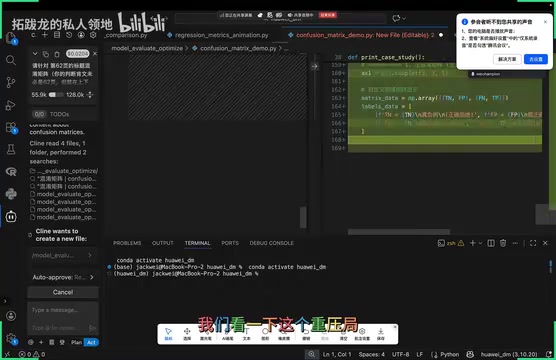Open Testing flask icon in activity bar
Image resolution: width=556 pixels, height=360 pixels.
tap(11, 149)
